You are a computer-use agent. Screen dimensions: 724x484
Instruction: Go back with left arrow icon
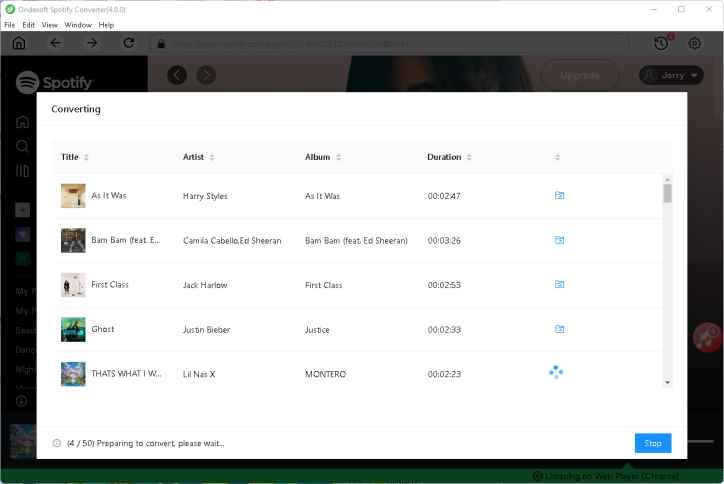coord(55,43)
